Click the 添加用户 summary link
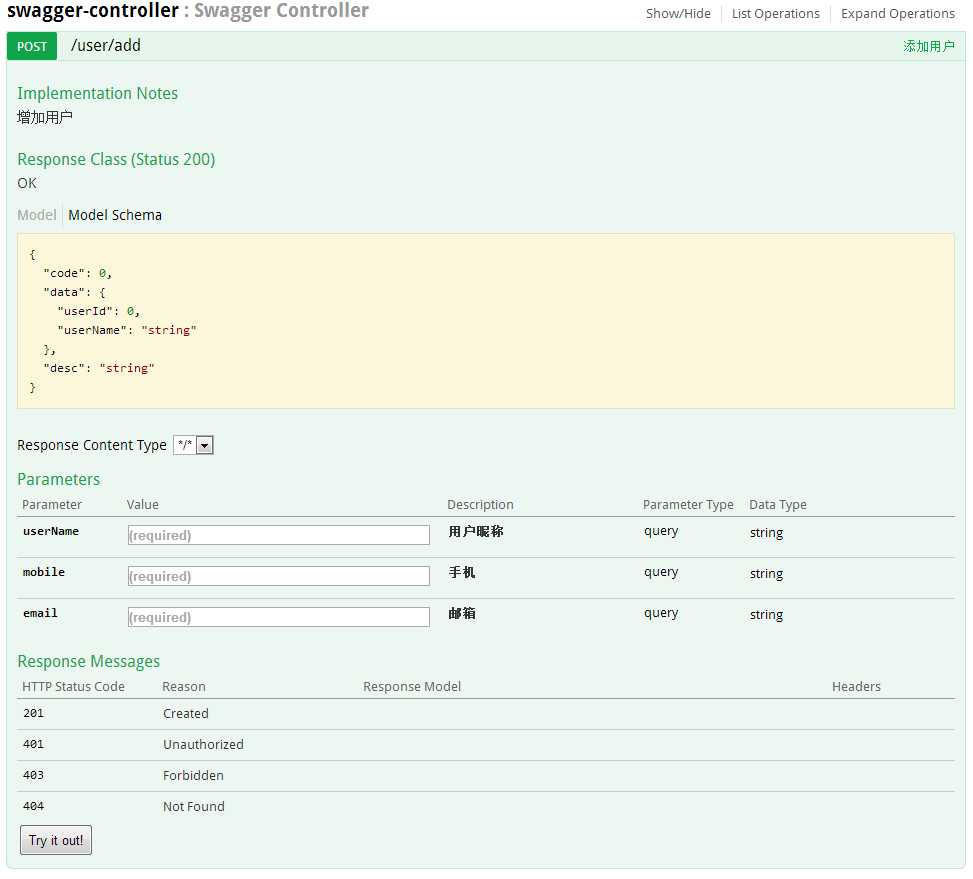973x879 pixels. click(928, 47)
